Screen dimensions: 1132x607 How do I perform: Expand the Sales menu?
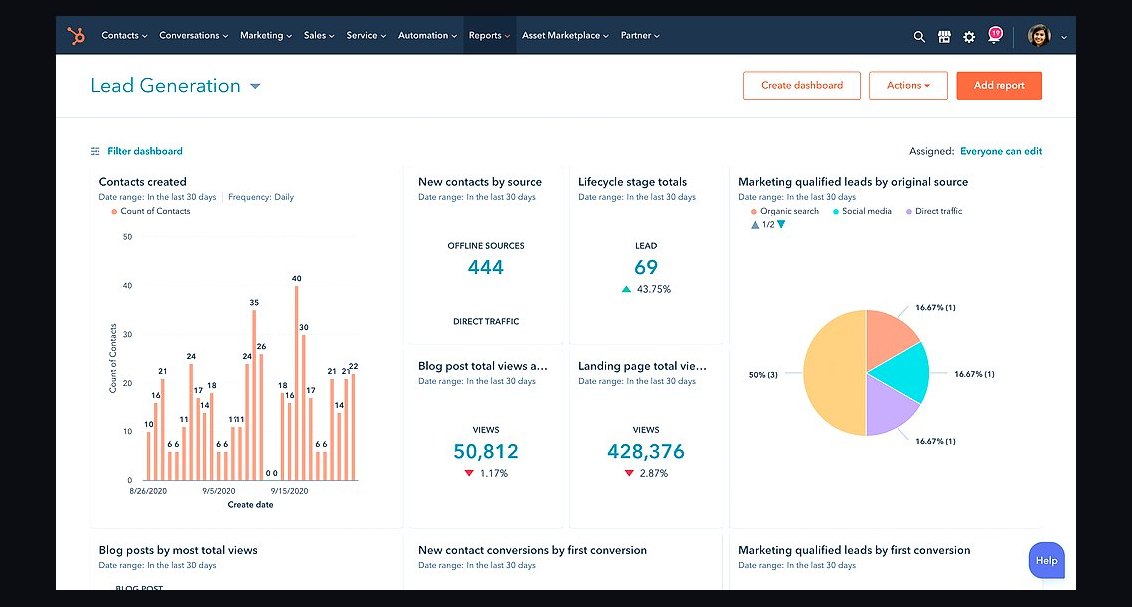[318, 35]
